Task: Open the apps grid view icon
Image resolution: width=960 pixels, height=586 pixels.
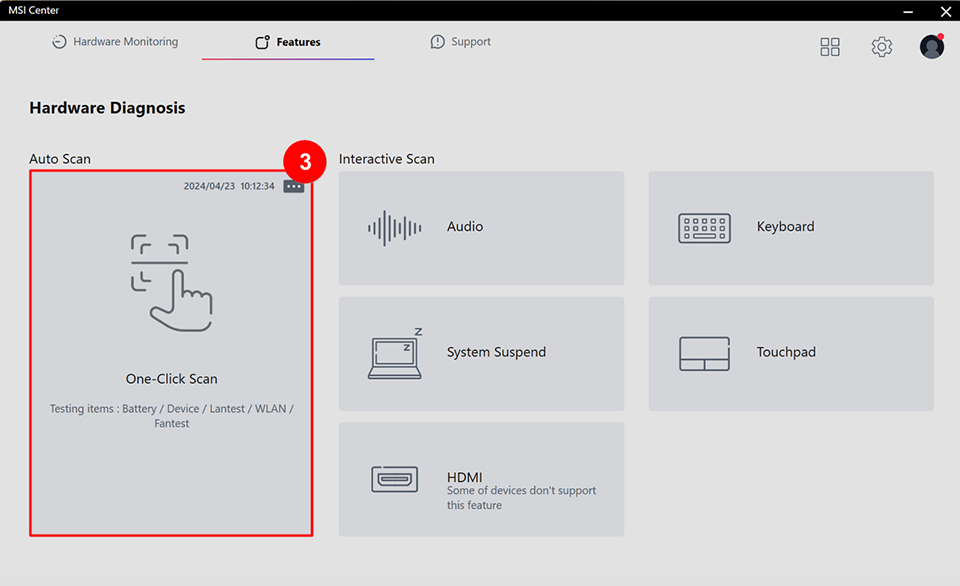Action: [x=830, y=47]
